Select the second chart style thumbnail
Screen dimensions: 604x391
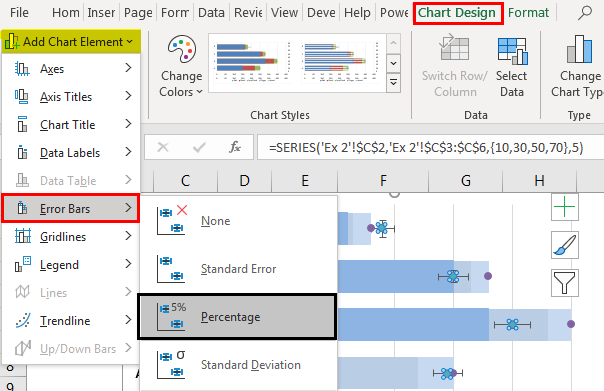(x=341, y=62)
